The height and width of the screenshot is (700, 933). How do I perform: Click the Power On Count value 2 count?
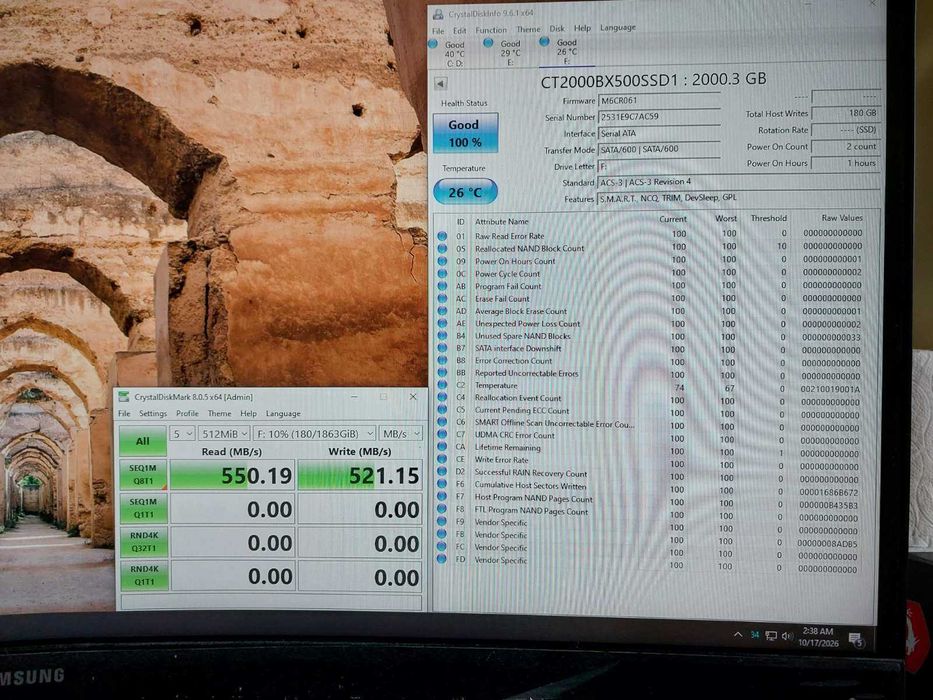pyautogui.click(x=846, y=146)
